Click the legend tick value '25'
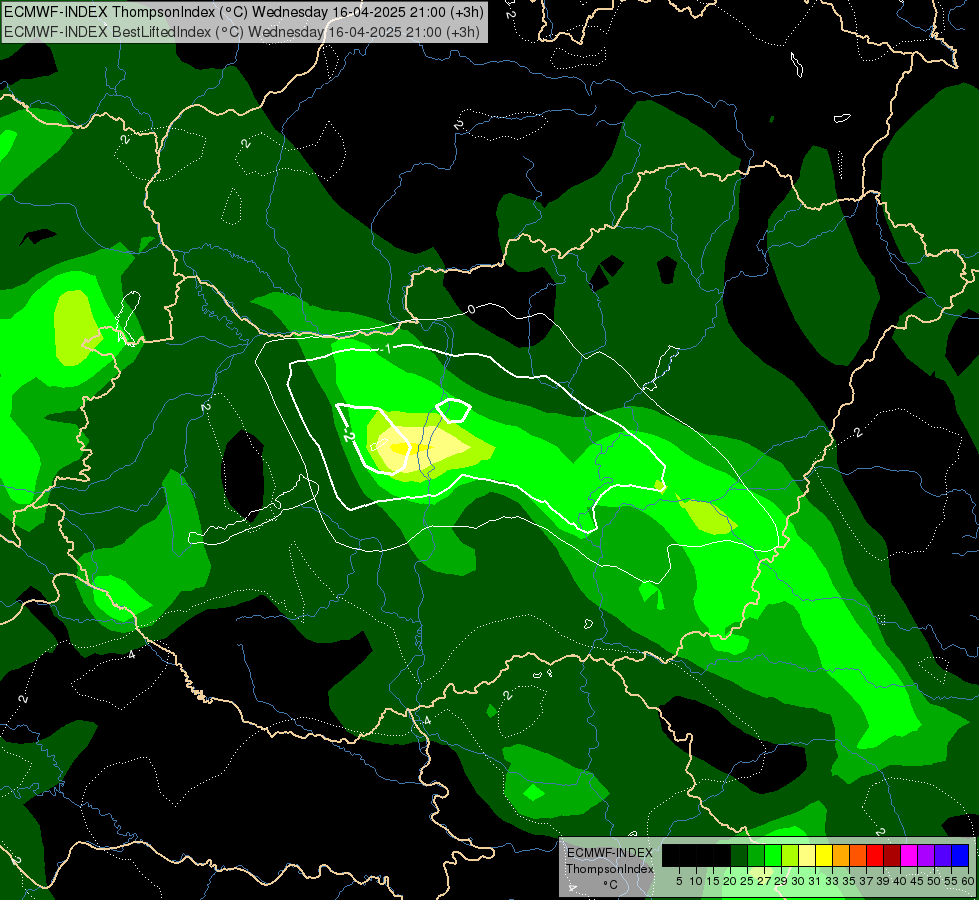This screenshot has width=979, height=900. [x=747, y=881]
